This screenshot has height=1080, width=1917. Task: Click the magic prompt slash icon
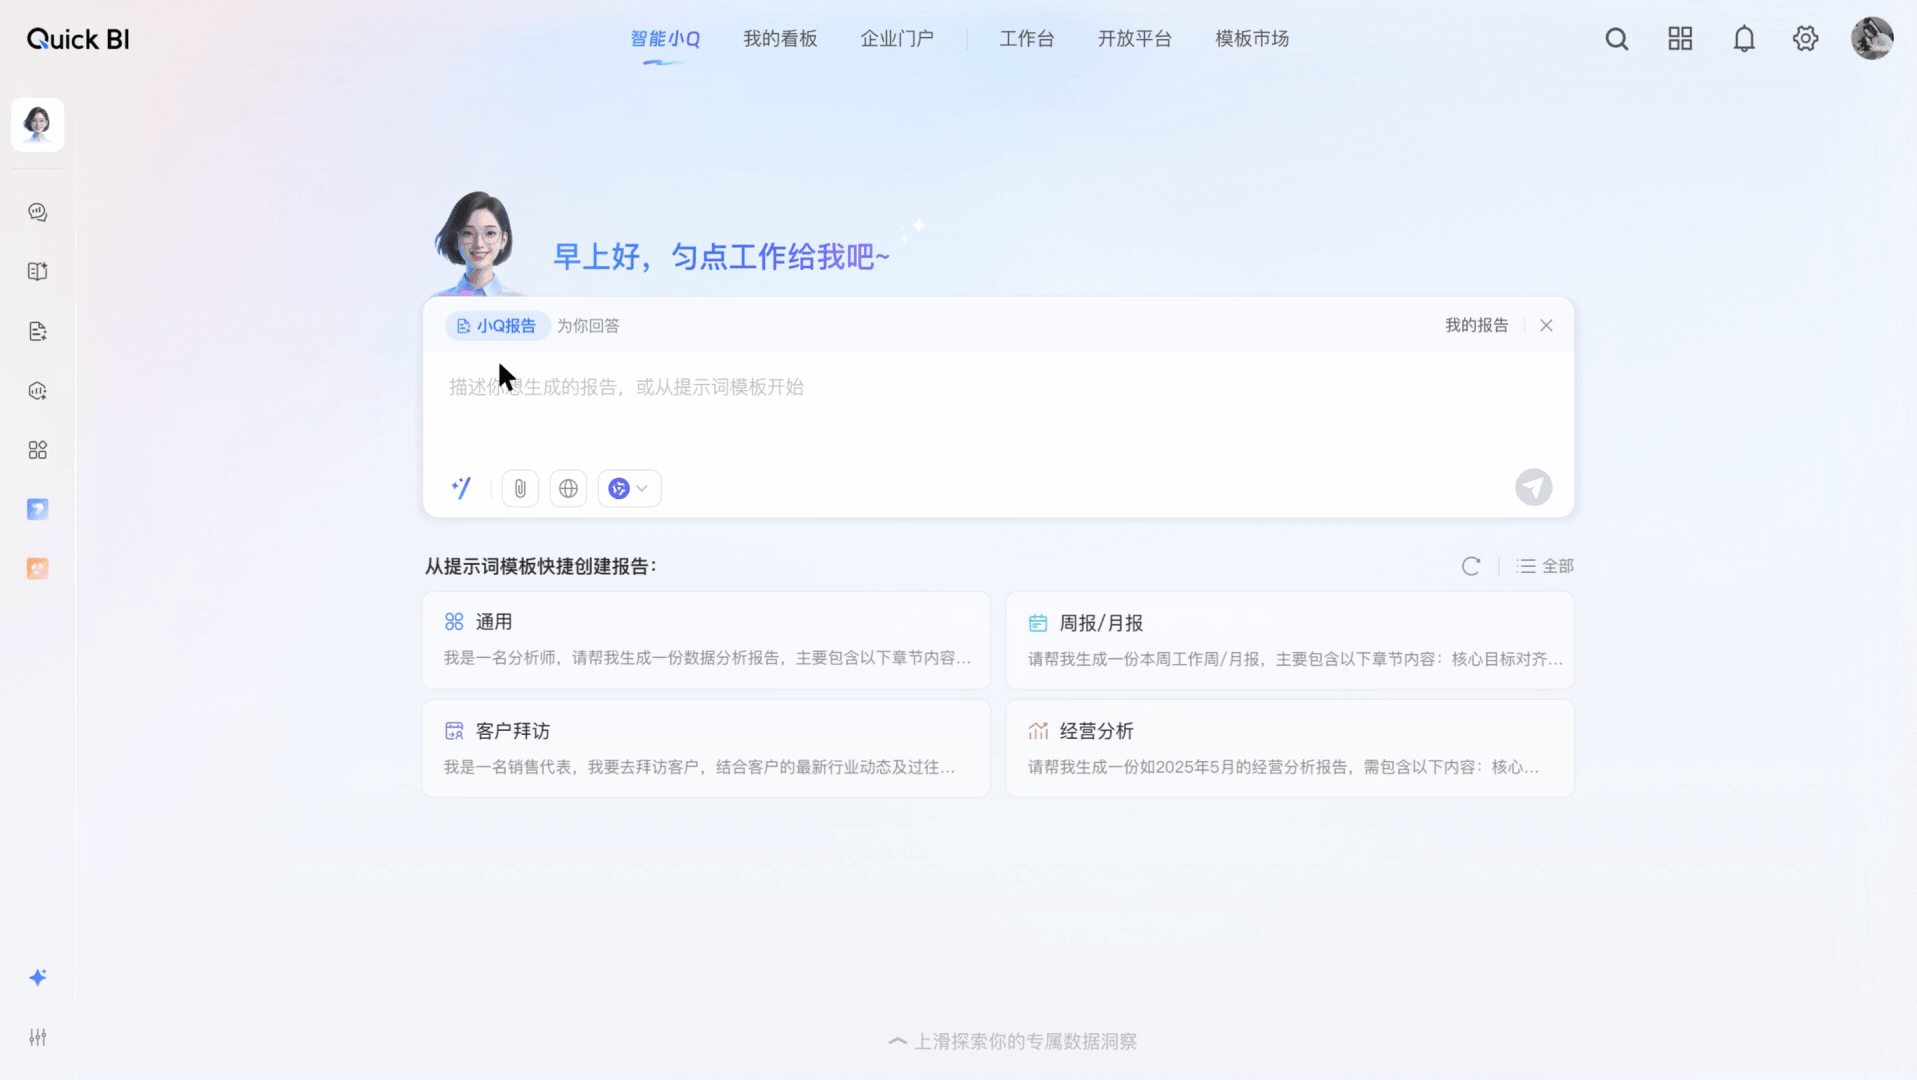point(461,488)
